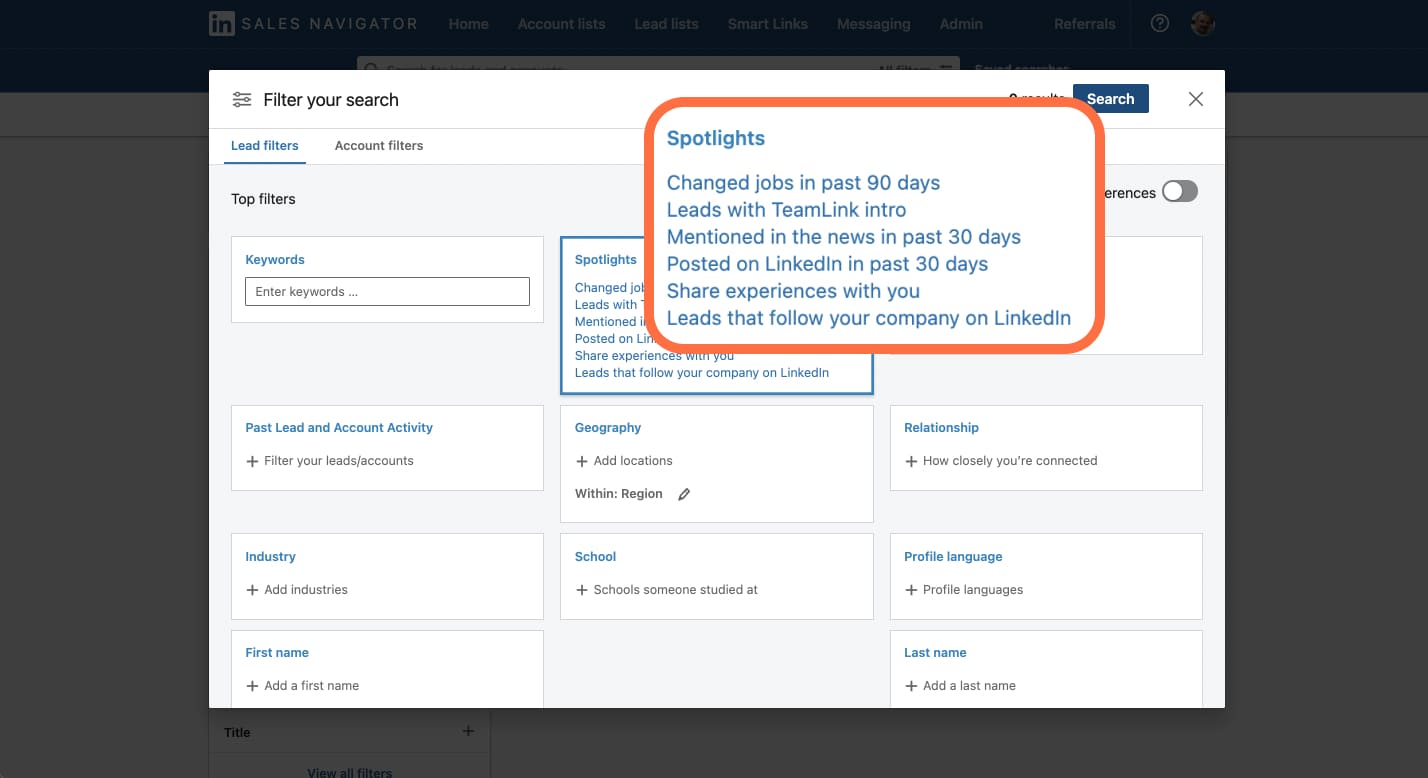1428x778 pixels.
Task: Toggle the preferences switch
Action: (1179, 192)
